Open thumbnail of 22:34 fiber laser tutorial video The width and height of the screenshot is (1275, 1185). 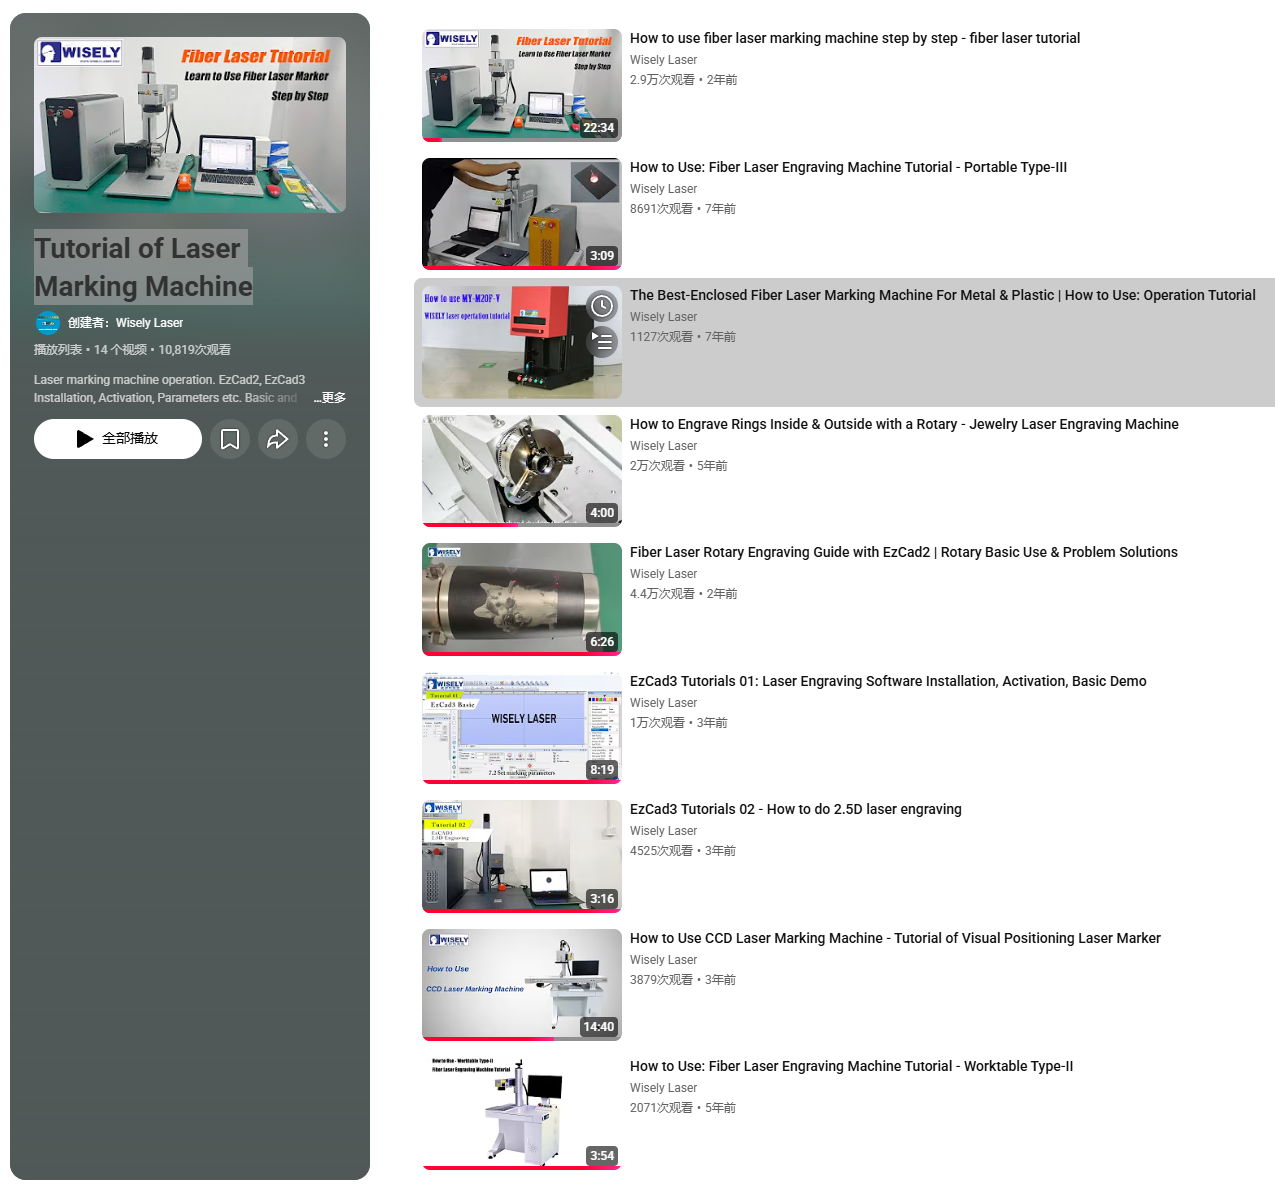coord(522,85)
